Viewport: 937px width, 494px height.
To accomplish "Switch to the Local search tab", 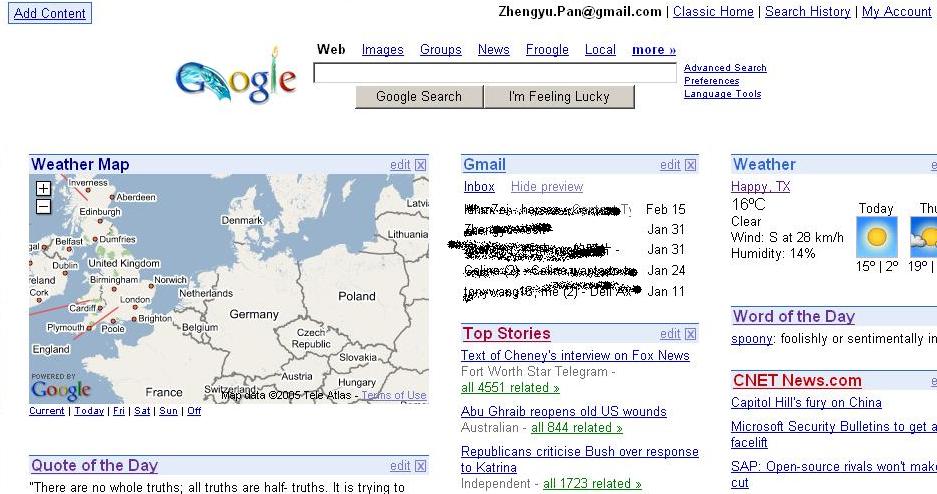I will [600, 50].
